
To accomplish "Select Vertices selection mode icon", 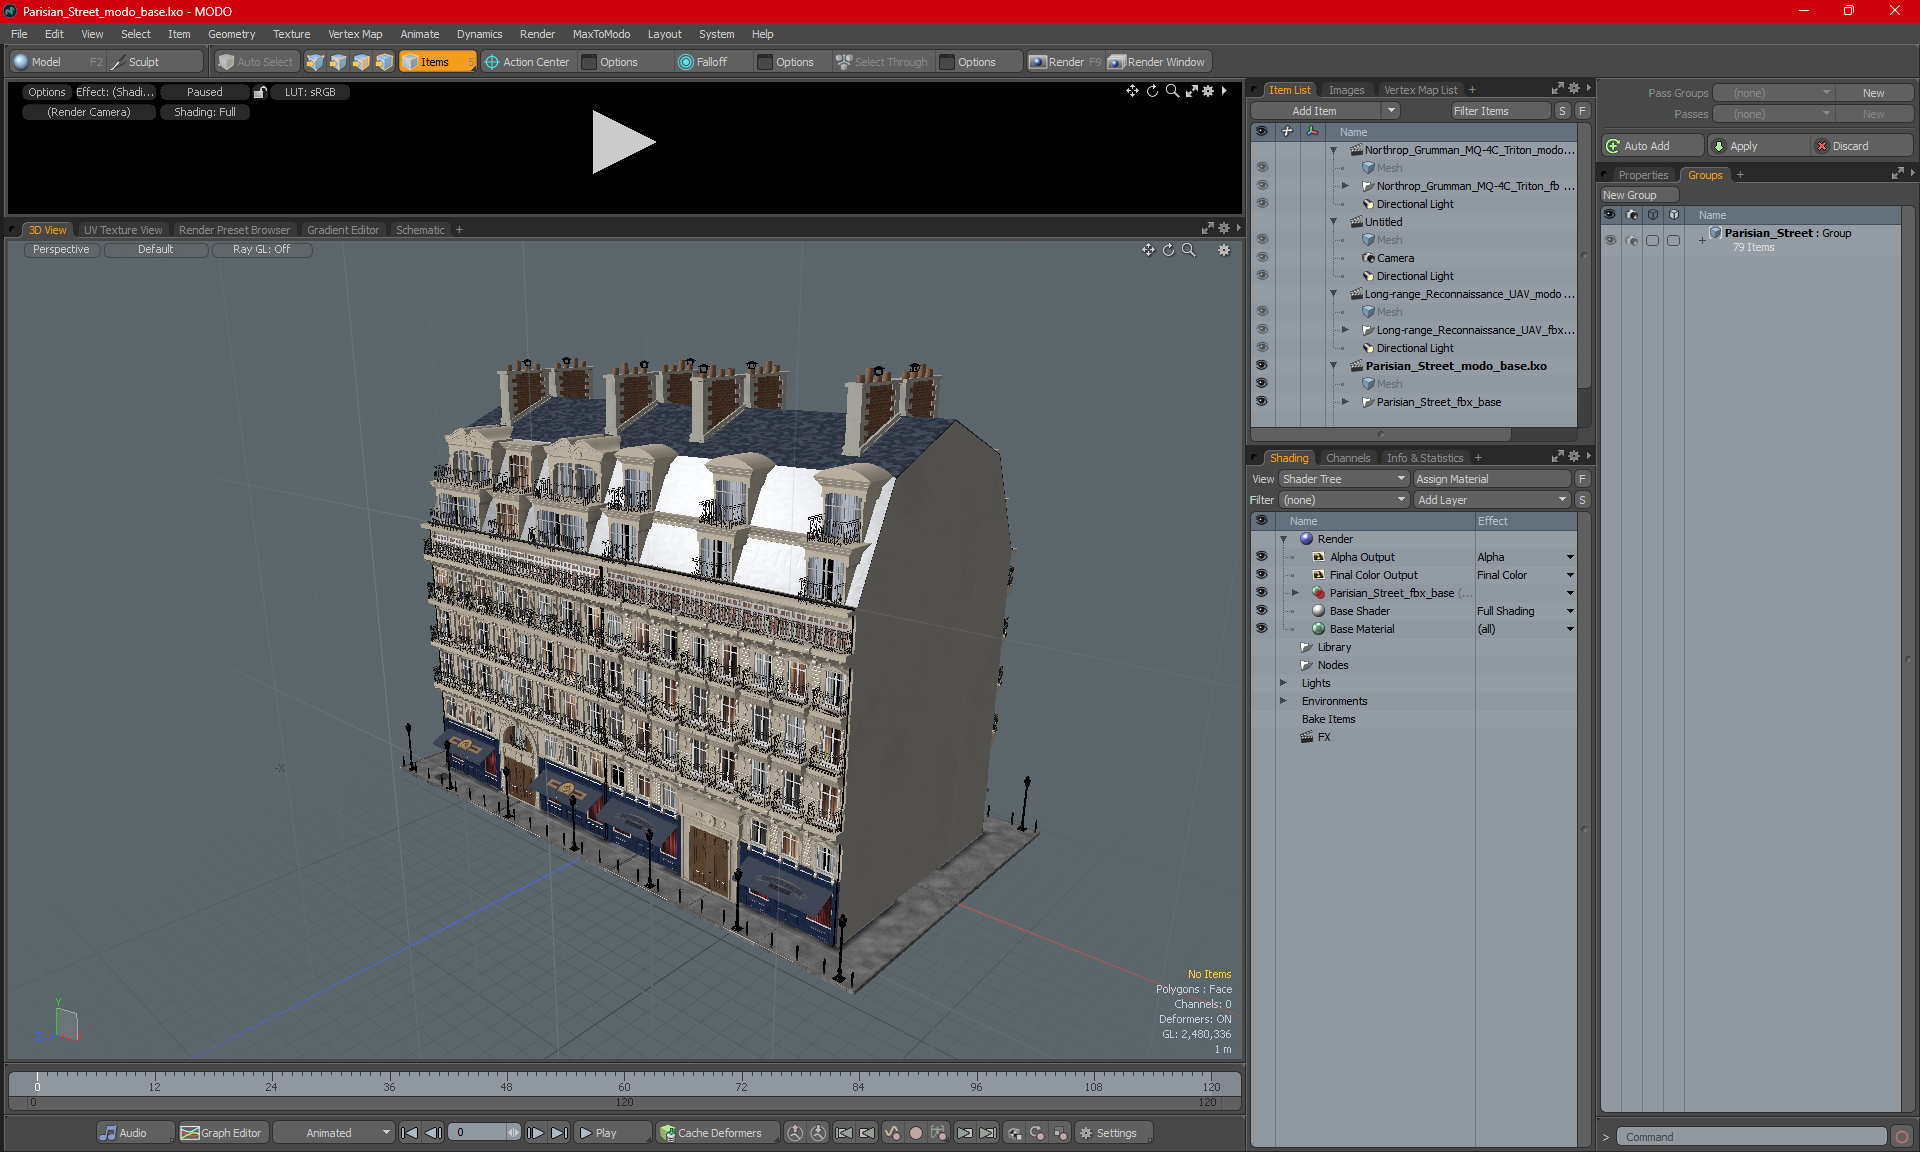I will [315, 62].
